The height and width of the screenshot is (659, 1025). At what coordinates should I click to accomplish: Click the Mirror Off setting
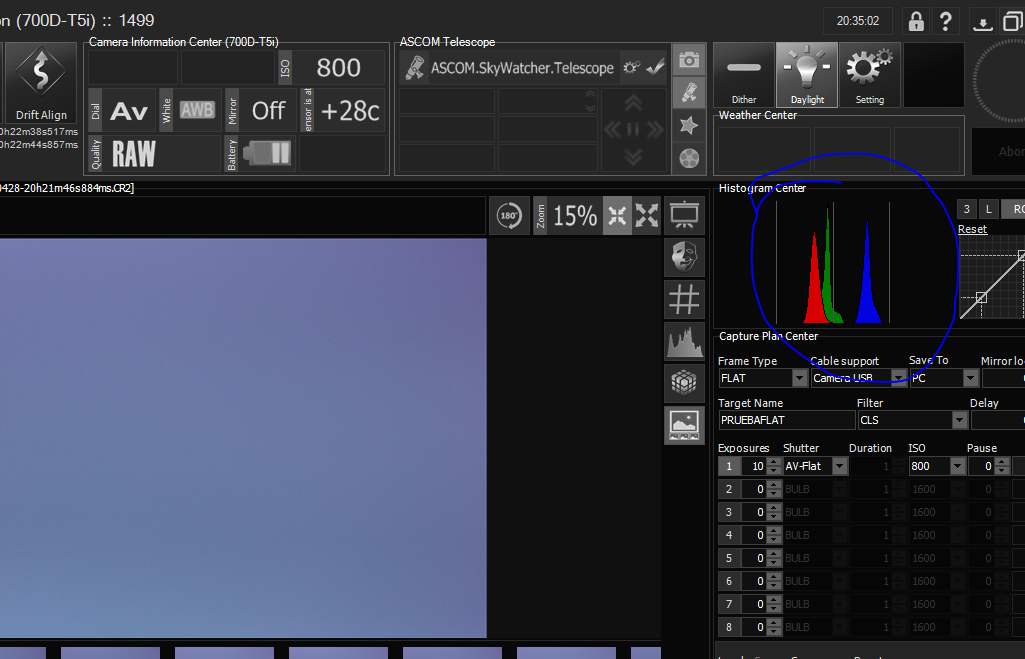[260, 110]
